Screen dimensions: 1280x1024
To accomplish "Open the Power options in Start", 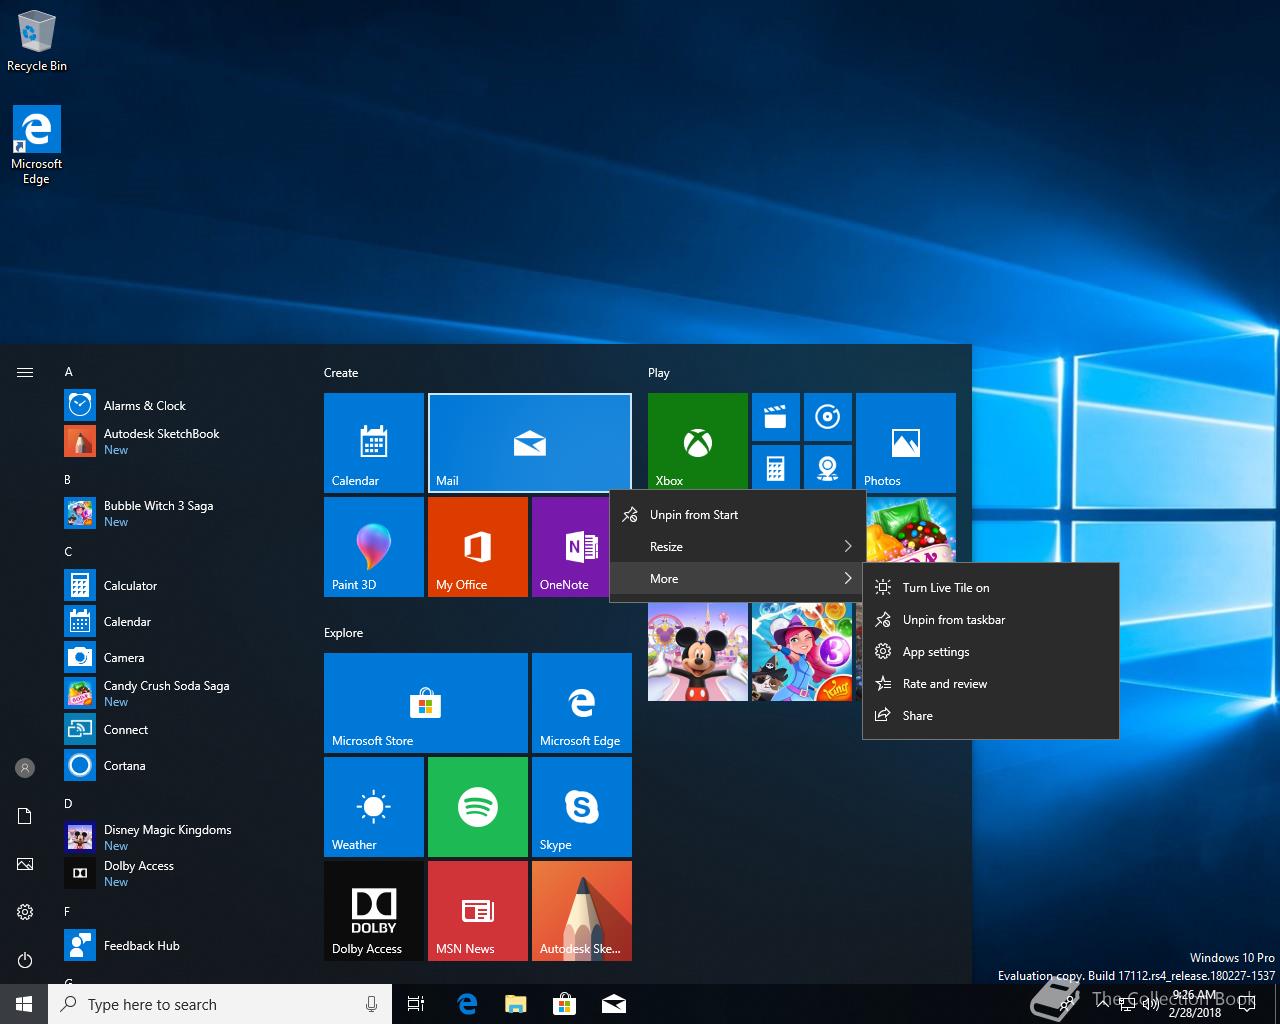I will pyautogui.click(x=25, y=960).
